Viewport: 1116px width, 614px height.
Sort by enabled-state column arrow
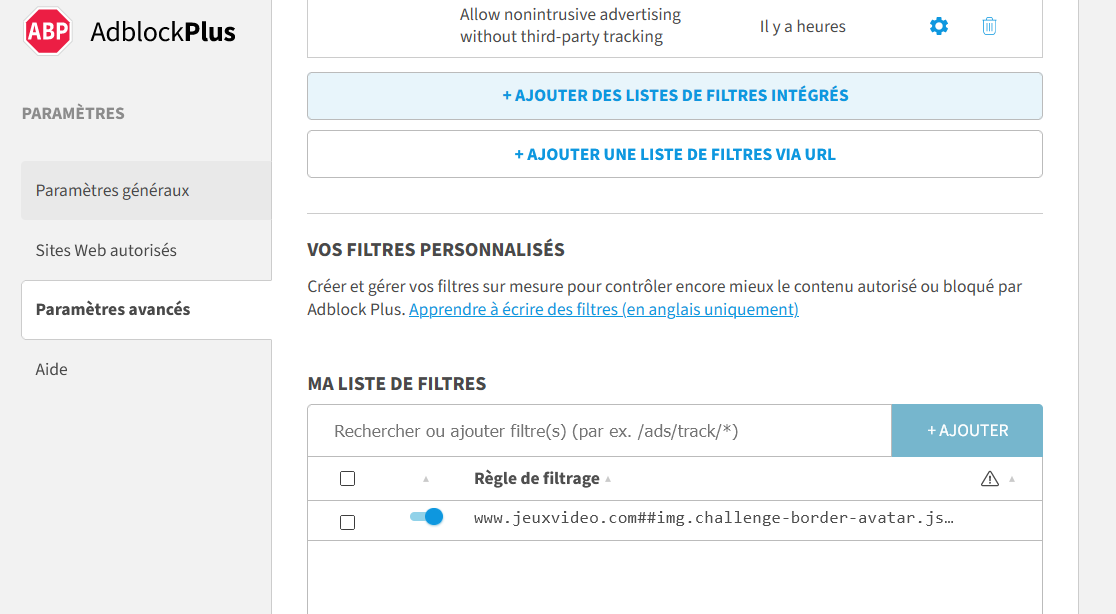click(426, 480)
